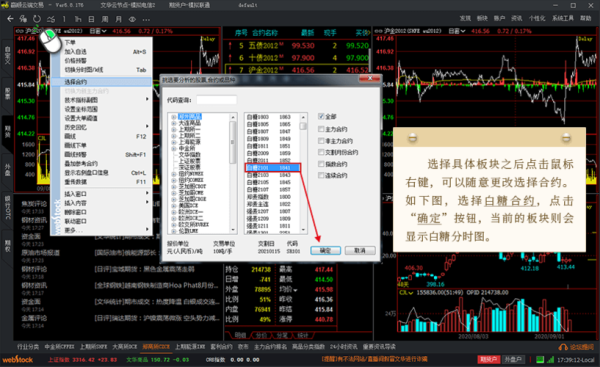Viewport: 600px width, 367px height.
Task: Click the contract list vertical scrollbar thumb
Action: (x=303, y=126)
